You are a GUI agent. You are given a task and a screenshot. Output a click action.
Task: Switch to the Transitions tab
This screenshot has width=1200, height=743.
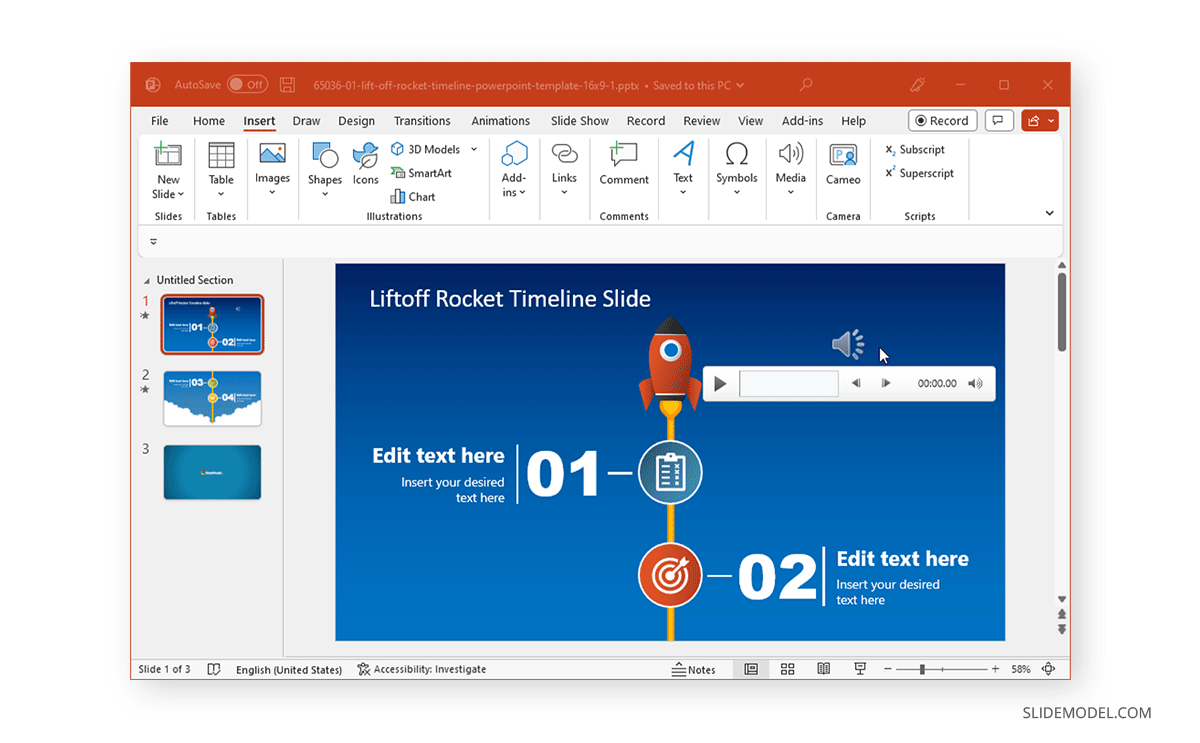(x=422, y=120)
